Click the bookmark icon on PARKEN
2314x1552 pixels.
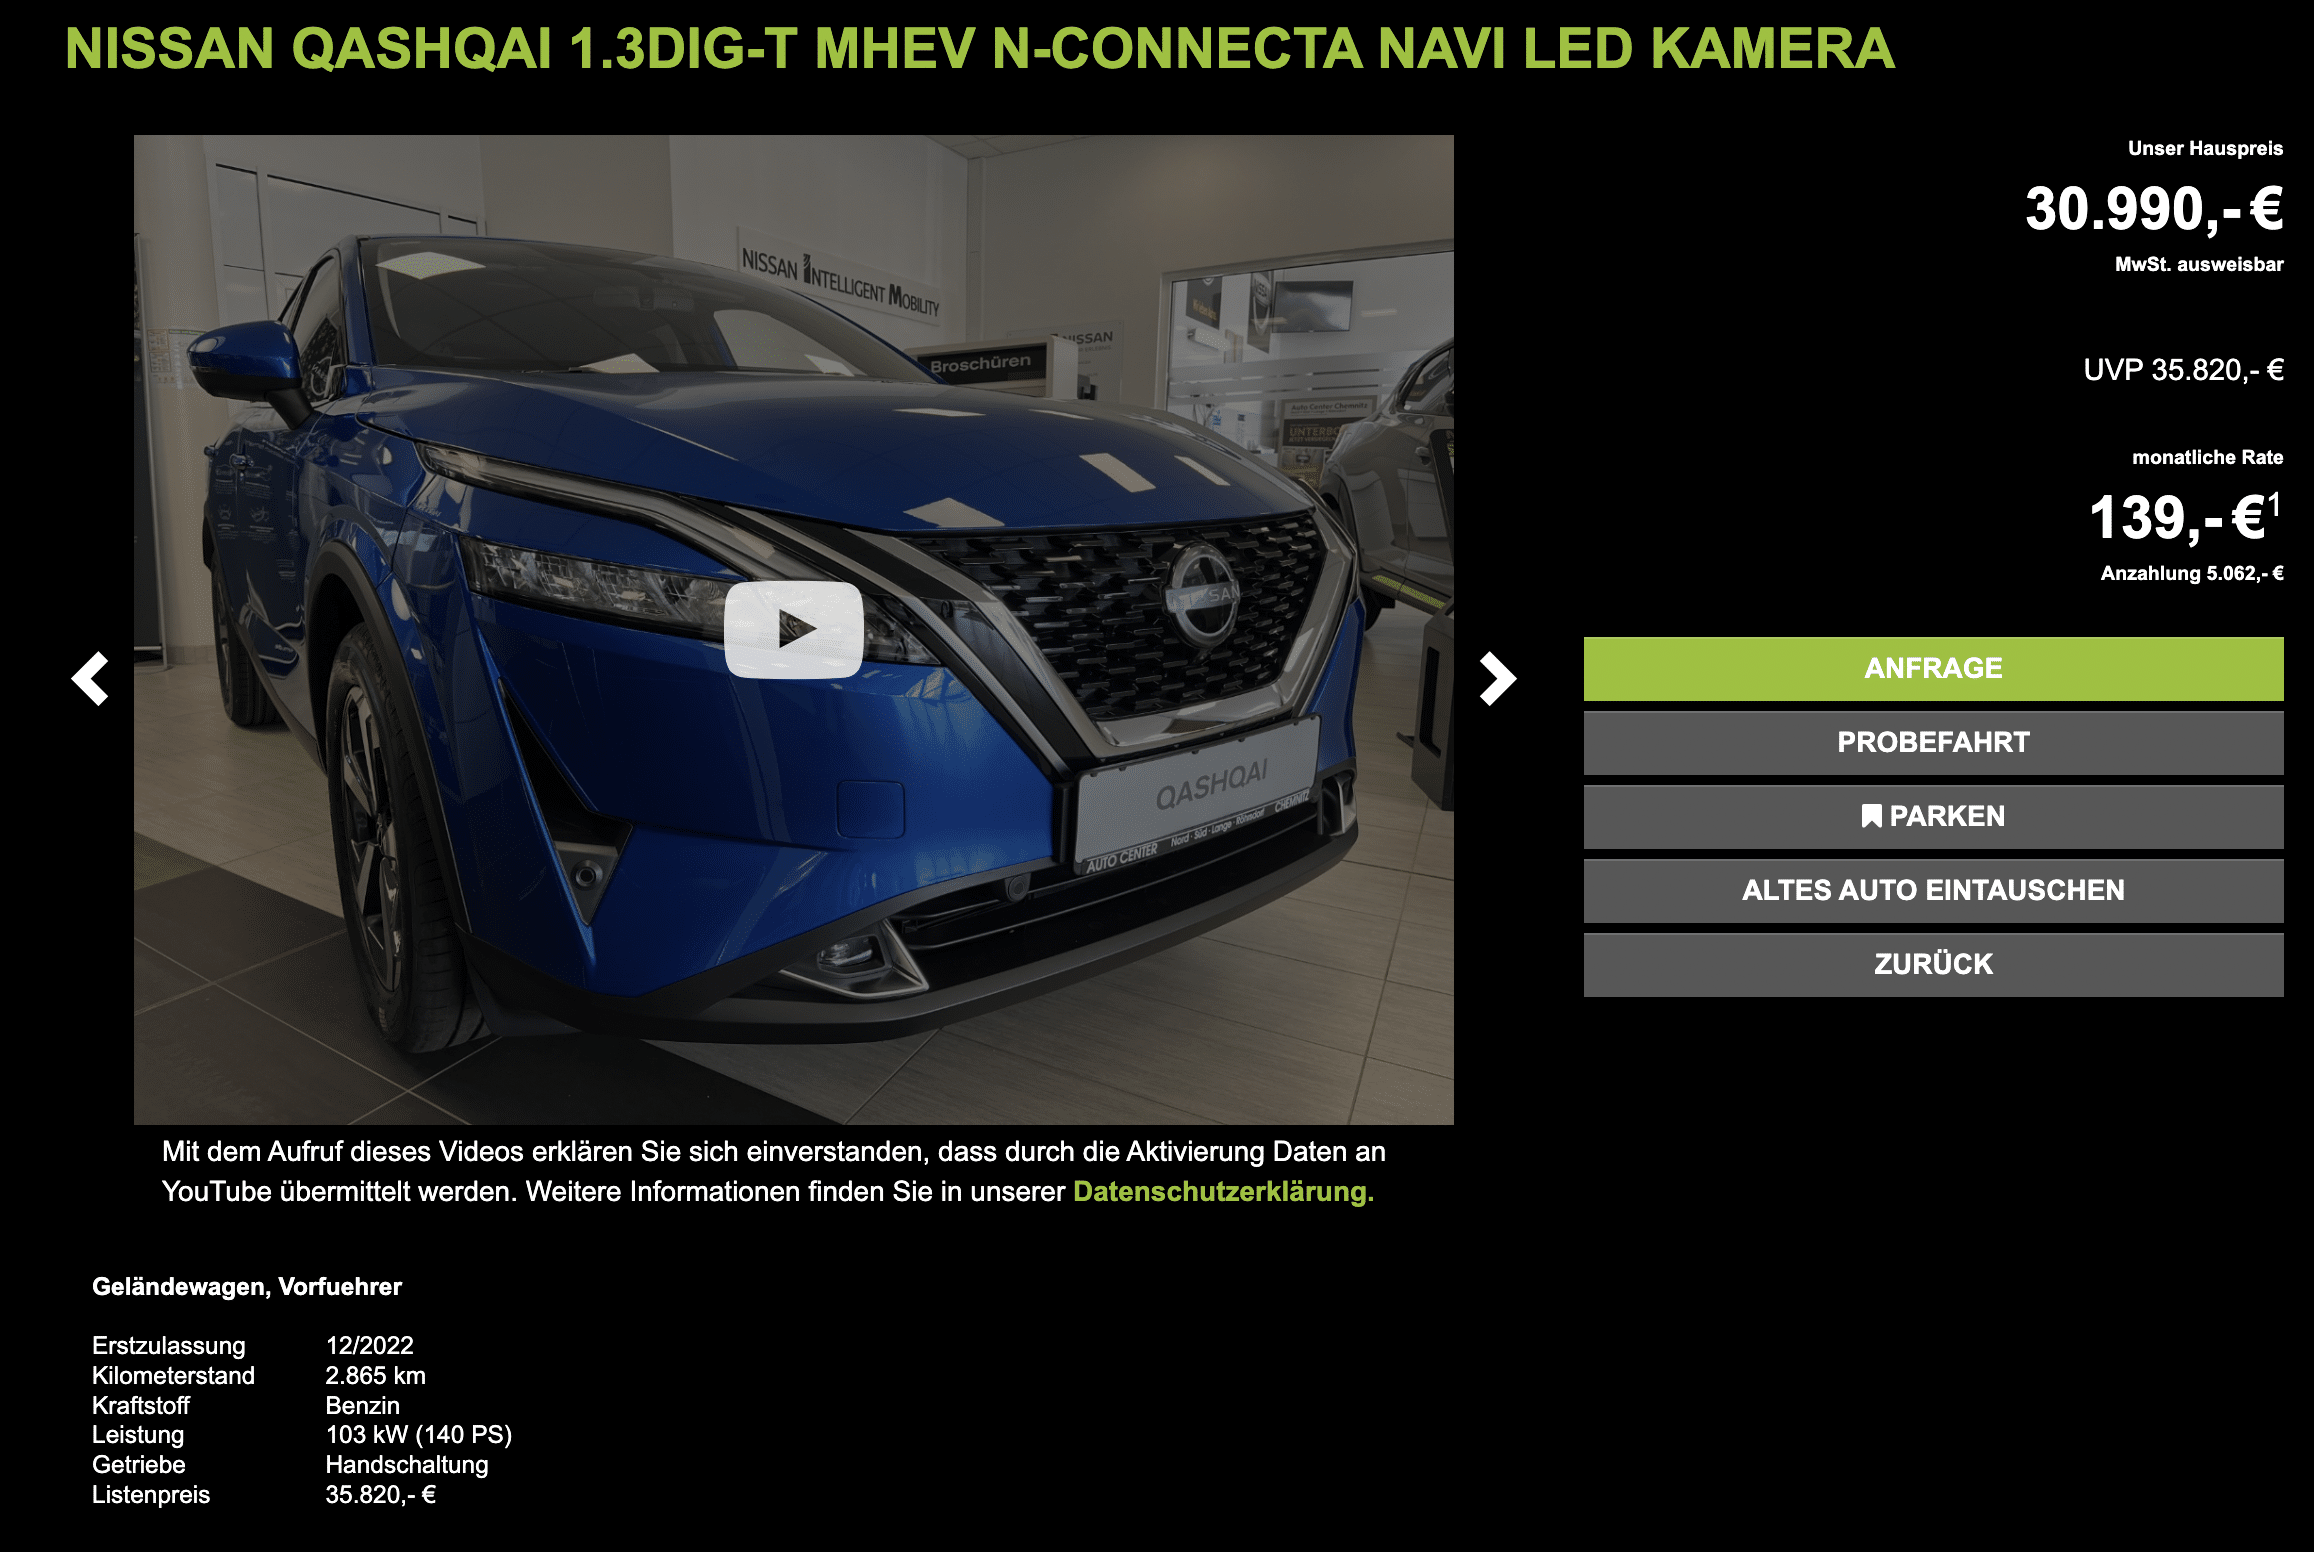point(1871,816)
